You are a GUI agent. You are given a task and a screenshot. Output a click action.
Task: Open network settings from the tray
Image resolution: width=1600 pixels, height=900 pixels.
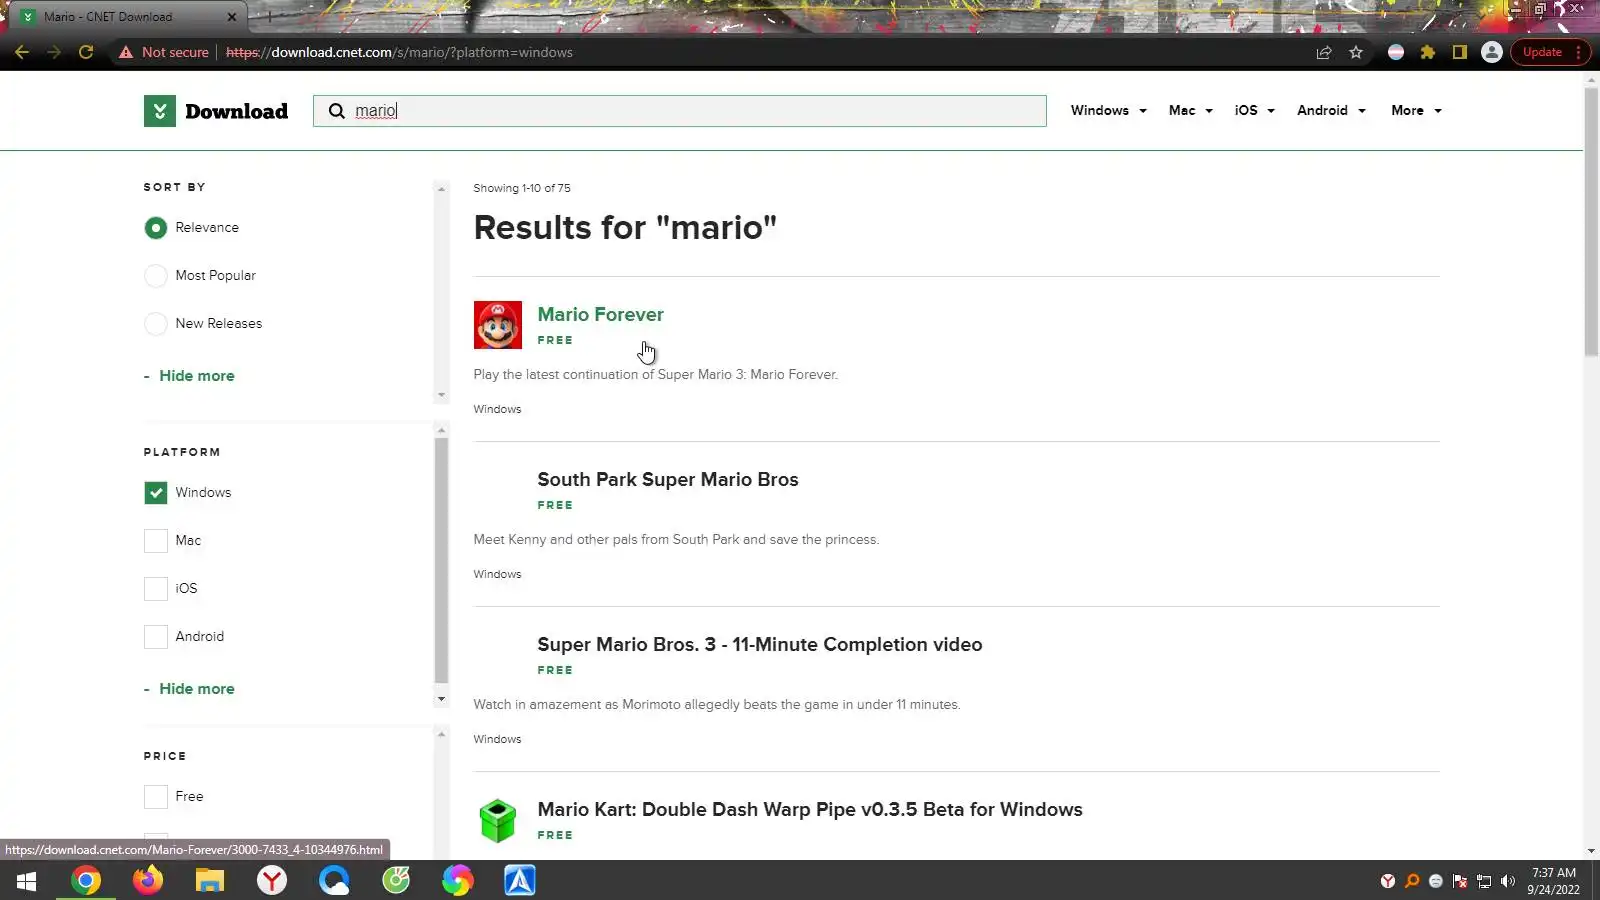(1484, 881)
